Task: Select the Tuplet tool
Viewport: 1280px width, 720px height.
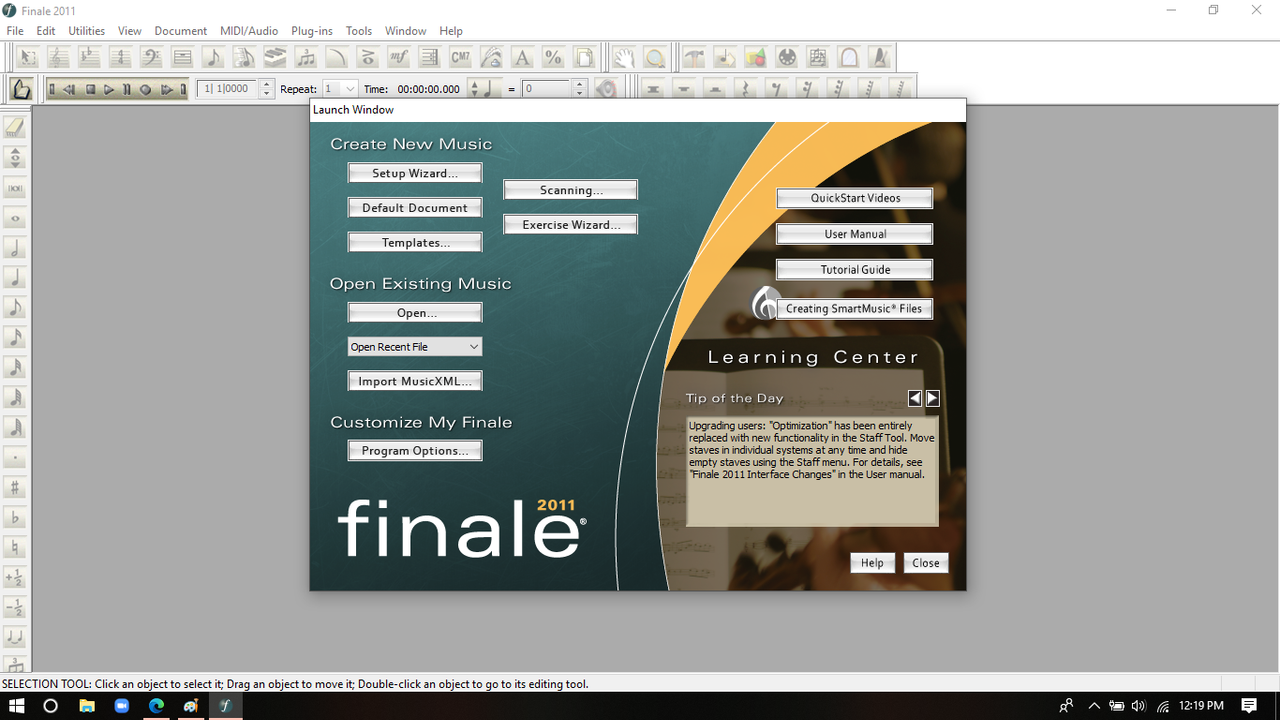Action: 306,57
